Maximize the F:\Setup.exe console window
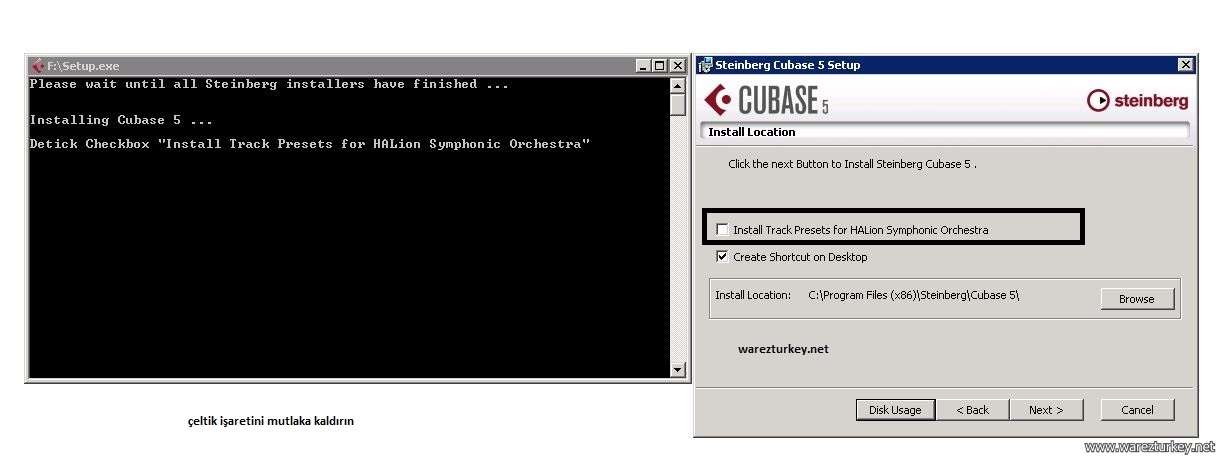Screen dimensions: 1218x456 (659, 66)
